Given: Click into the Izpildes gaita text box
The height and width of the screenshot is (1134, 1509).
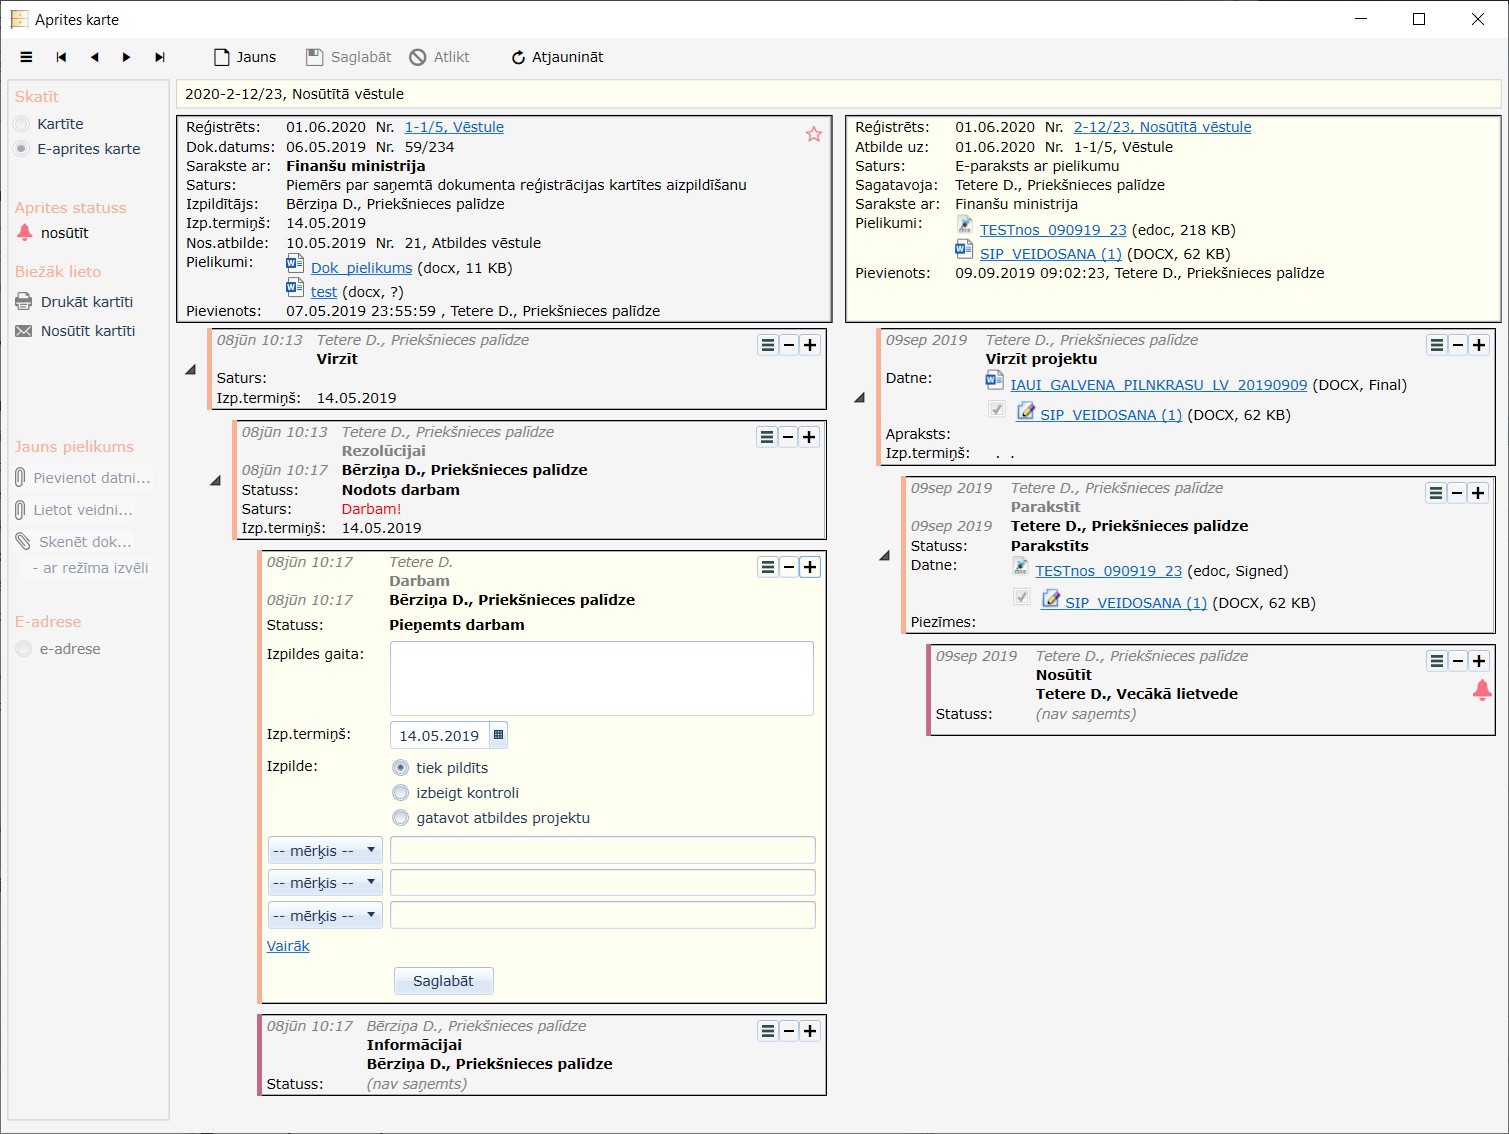Looking at the screenshot, I should [x=601, y=678].
